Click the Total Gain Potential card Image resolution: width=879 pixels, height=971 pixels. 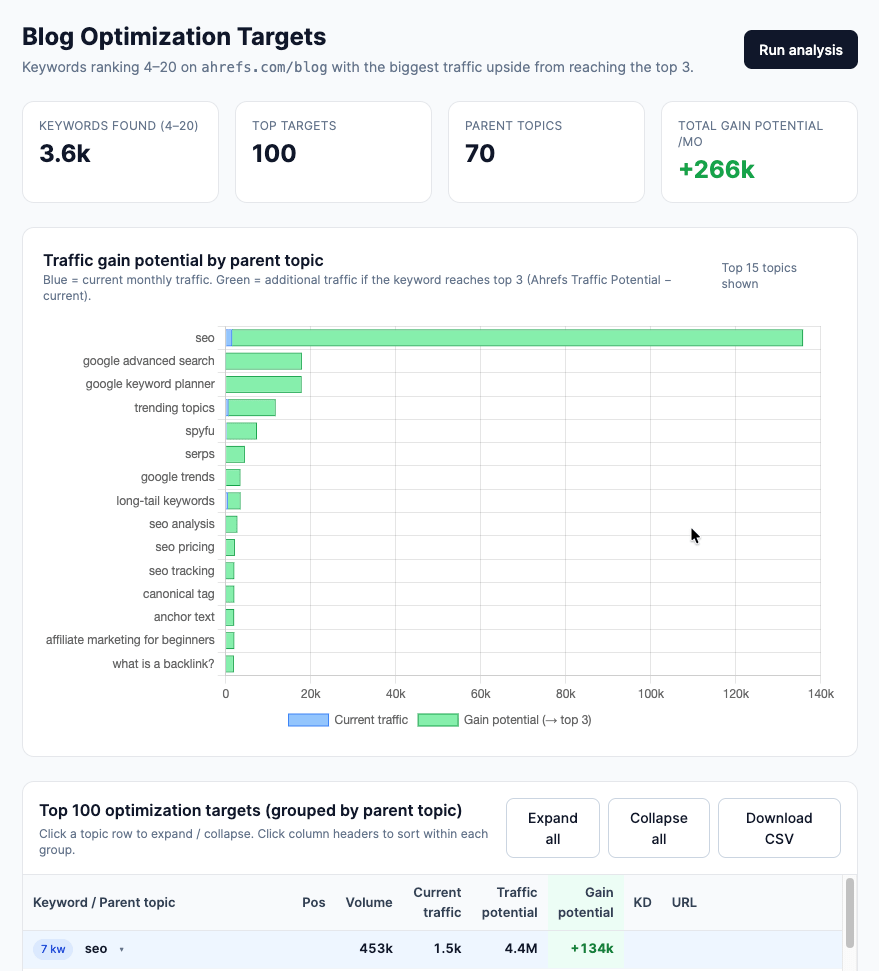pos(758,151)
